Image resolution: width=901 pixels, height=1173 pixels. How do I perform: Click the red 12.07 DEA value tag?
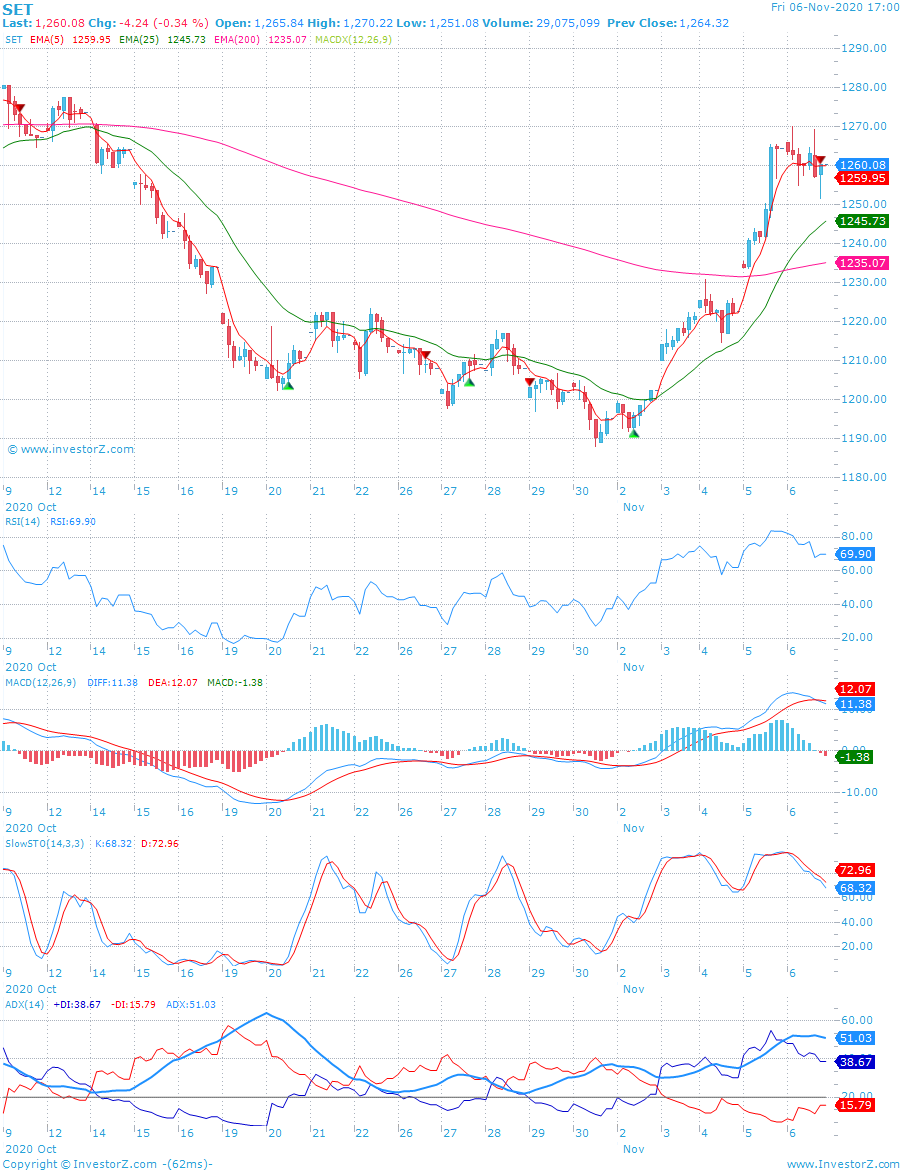855,689
